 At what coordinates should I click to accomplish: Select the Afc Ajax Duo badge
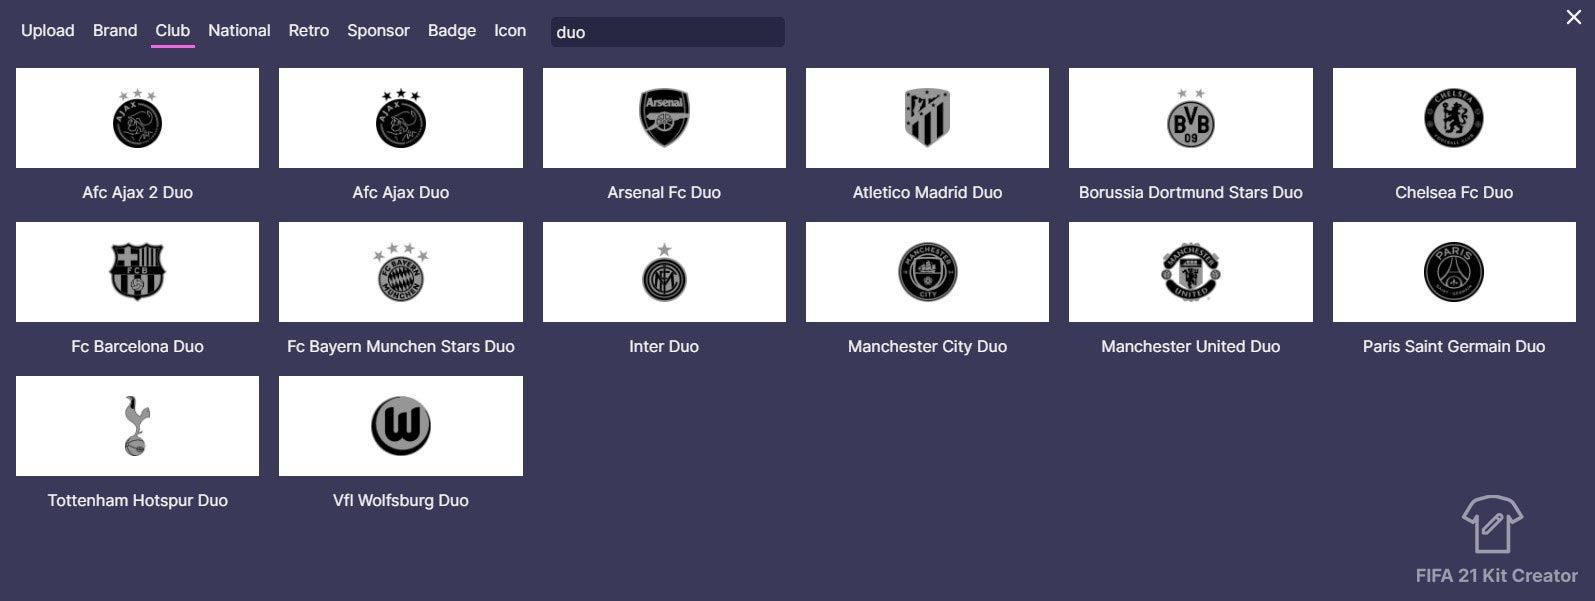click(401, 117)
